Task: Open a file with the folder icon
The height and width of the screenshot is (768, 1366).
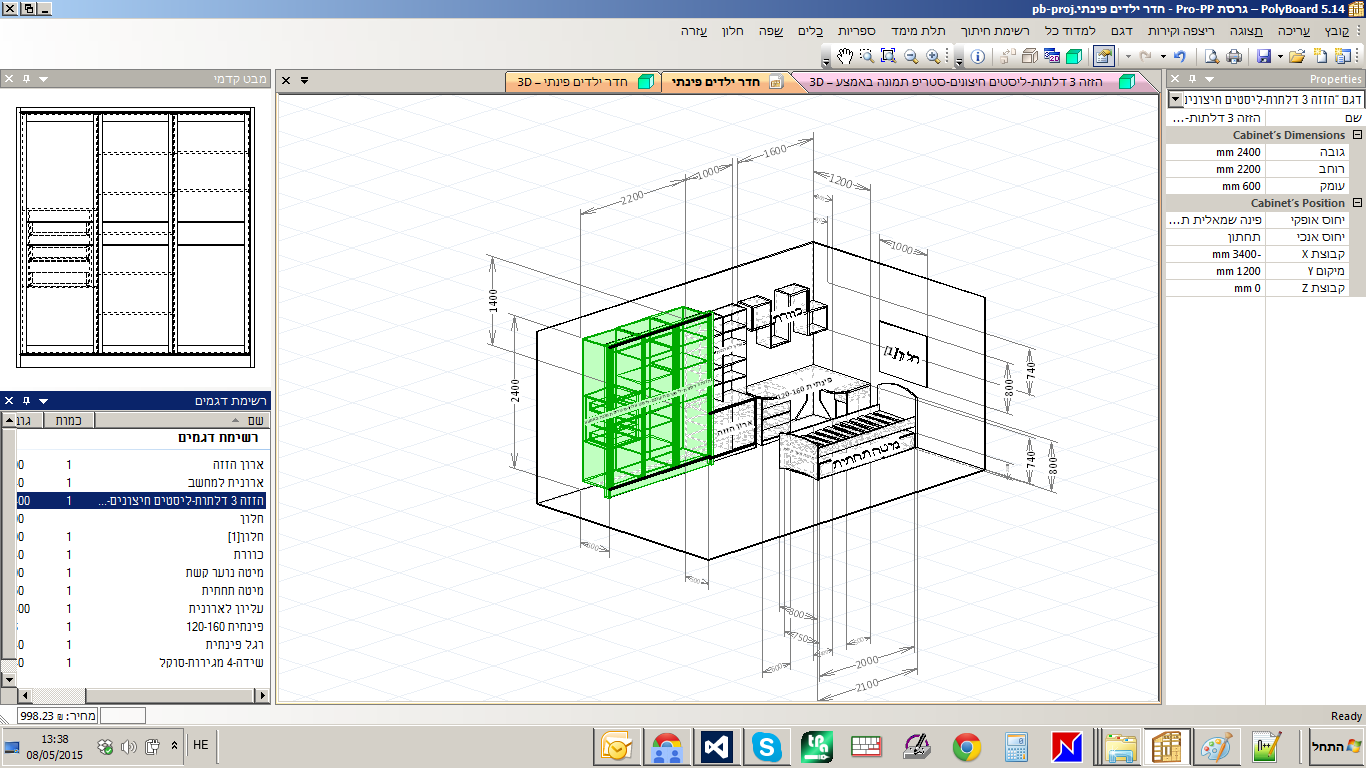Action: point(1297,56)
